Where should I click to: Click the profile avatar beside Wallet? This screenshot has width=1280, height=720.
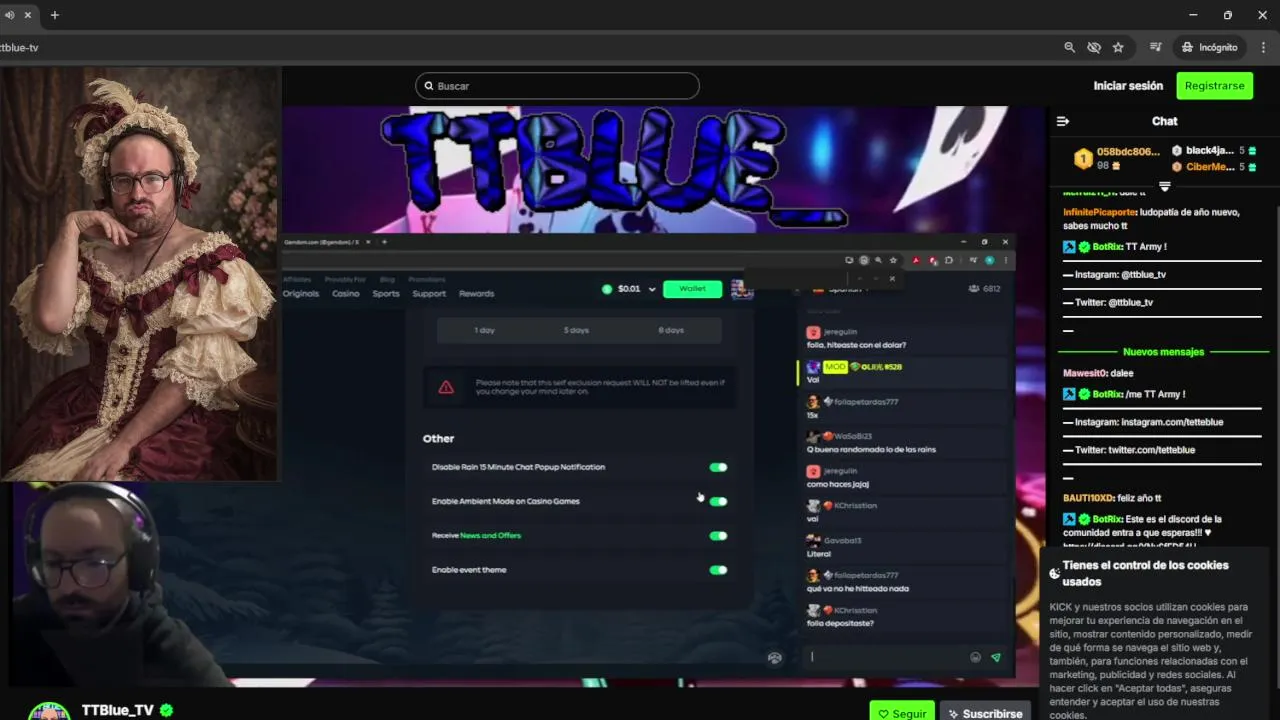point(741,289)
